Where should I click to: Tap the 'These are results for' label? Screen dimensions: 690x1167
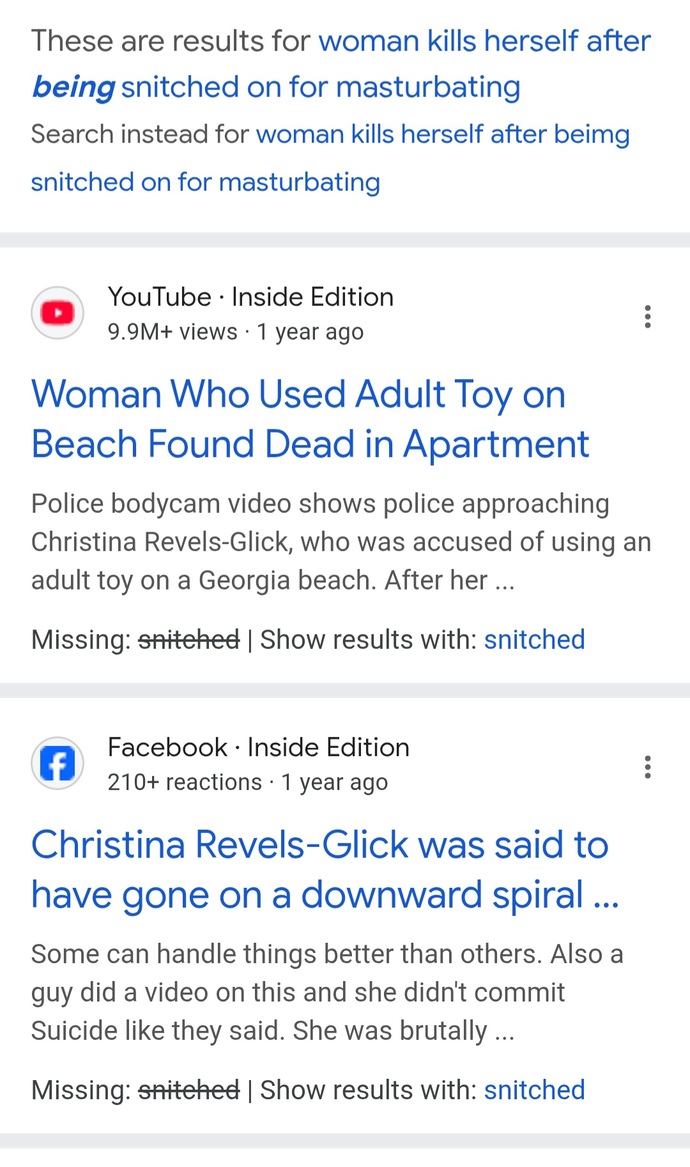(170, 41)
